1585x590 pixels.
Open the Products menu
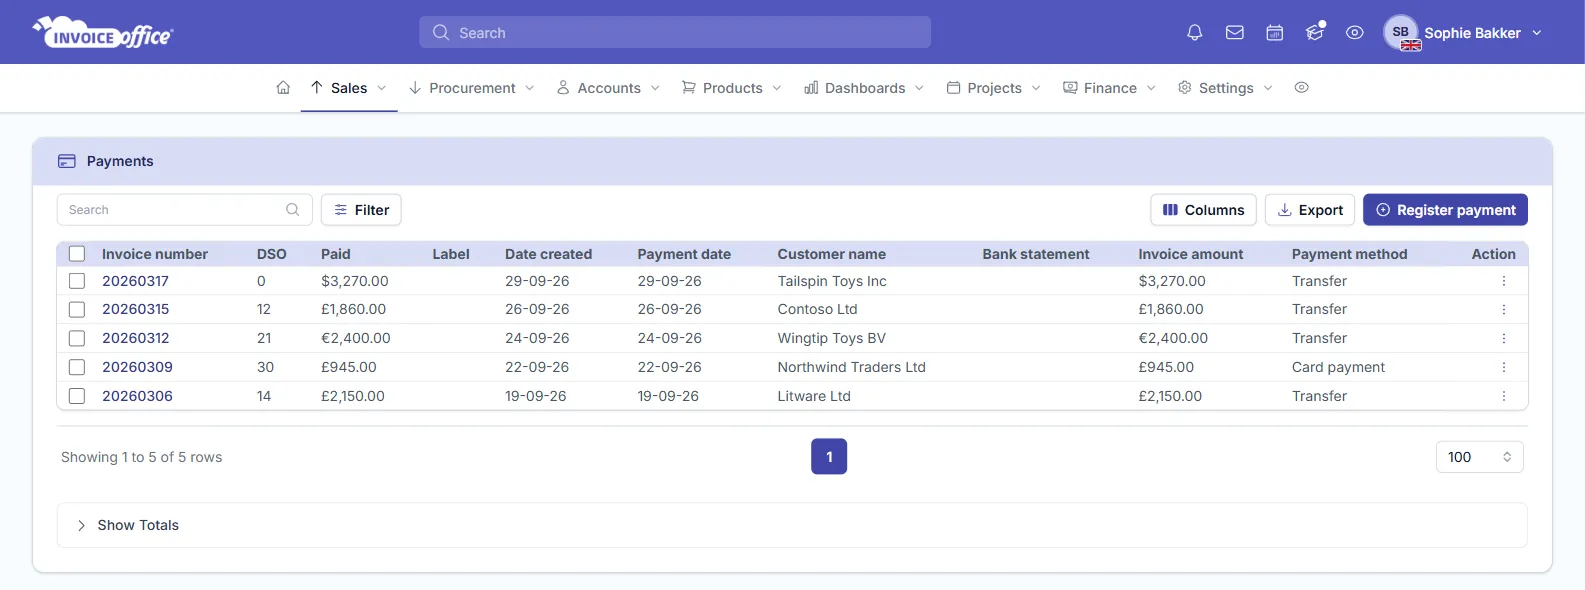(x=732, y=88)
